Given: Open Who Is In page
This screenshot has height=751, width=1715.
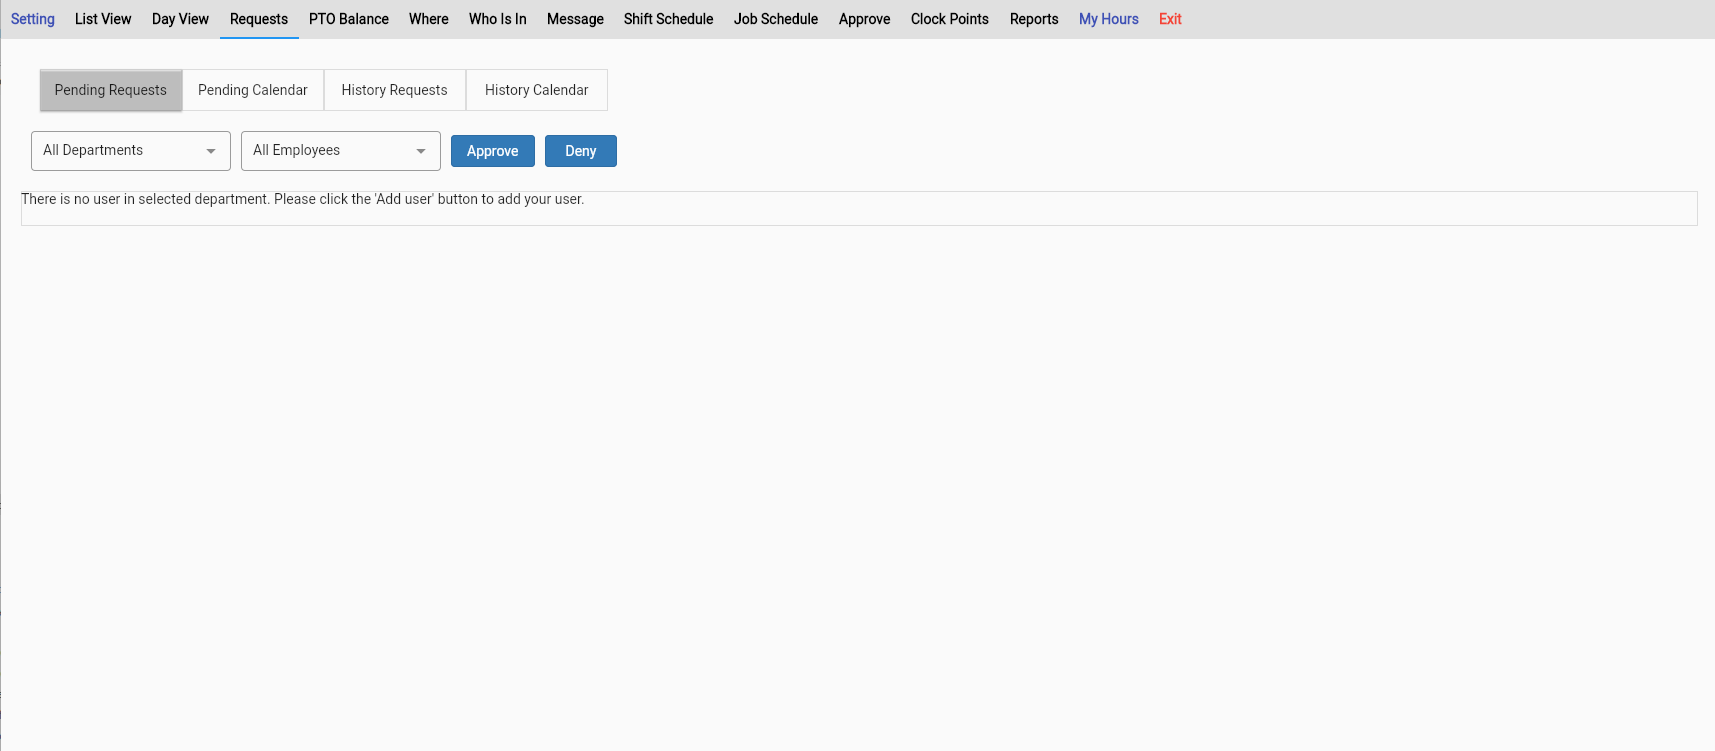Looking at the screenshot, I should [498, 19].
